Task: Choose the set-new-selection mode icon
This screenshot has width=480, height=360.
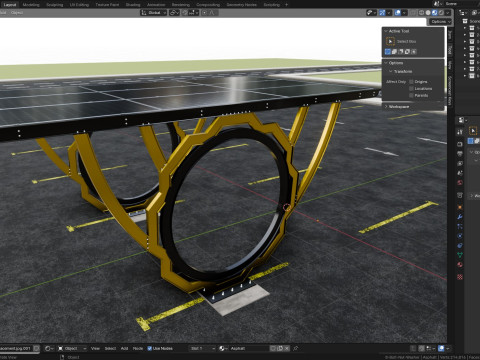Action: [388, 52]
